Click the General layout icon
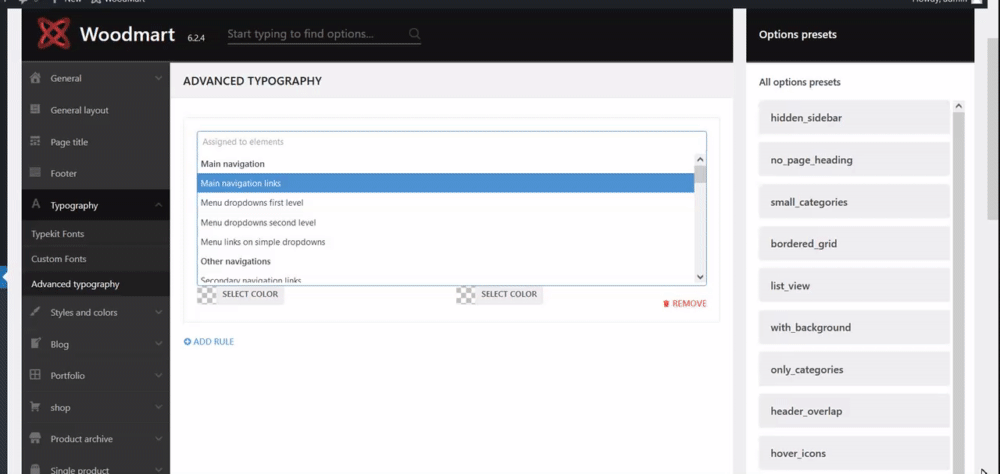The width and height of the screenshot is (1000, 474). (36, 110)
